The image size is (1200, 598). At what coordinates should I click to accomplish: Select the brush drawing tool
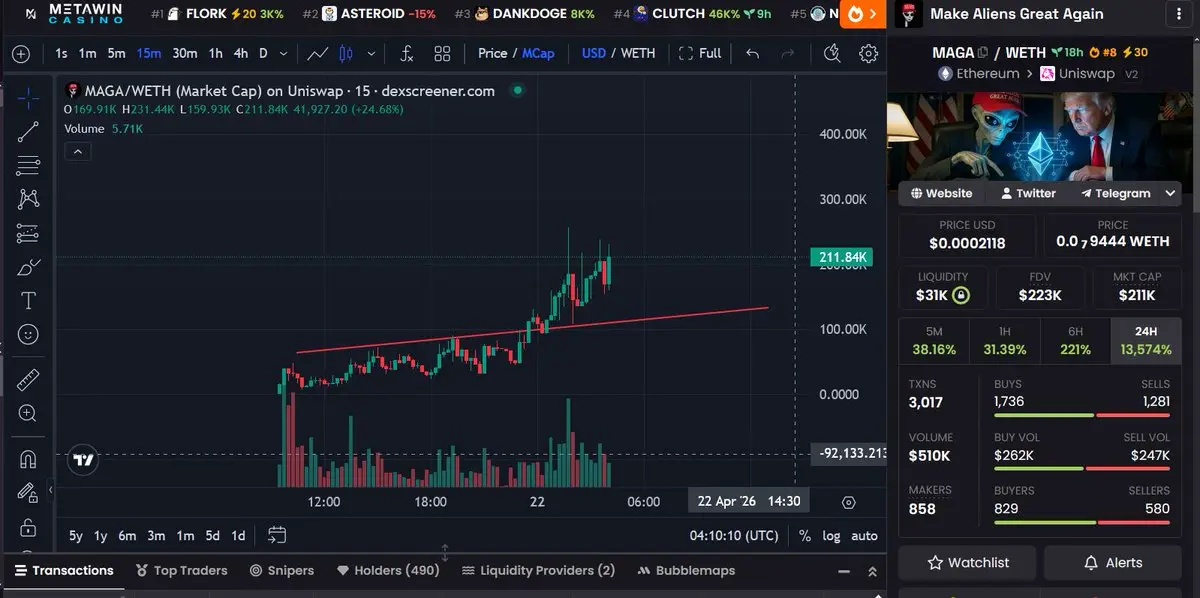point(28,267)
